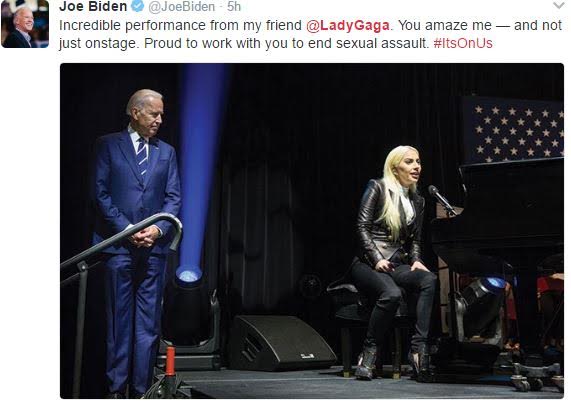Open the #ItsOnUs hashtag link
Viewport: 571px width, 404px height.
tap(463, 43)
